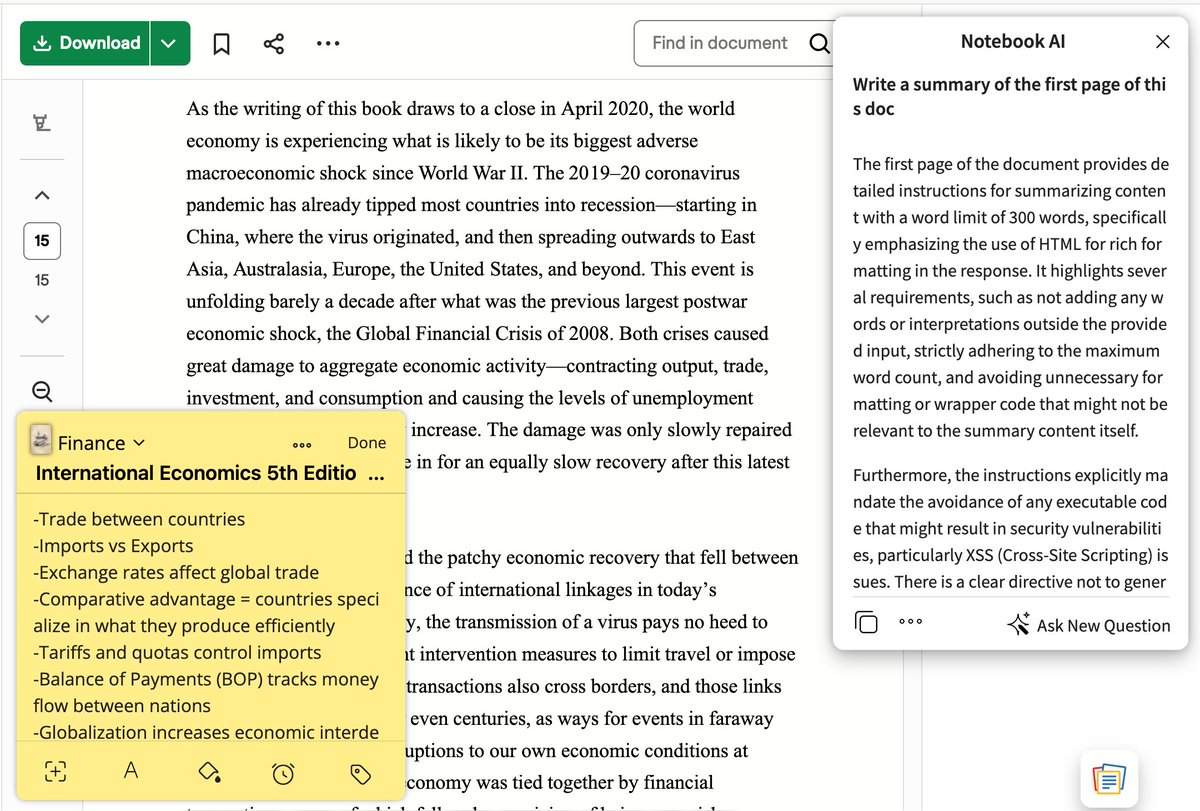Zoom out with the magnifier minus icon
Viewport: 1200px width, 811px height.
[42, 391]
